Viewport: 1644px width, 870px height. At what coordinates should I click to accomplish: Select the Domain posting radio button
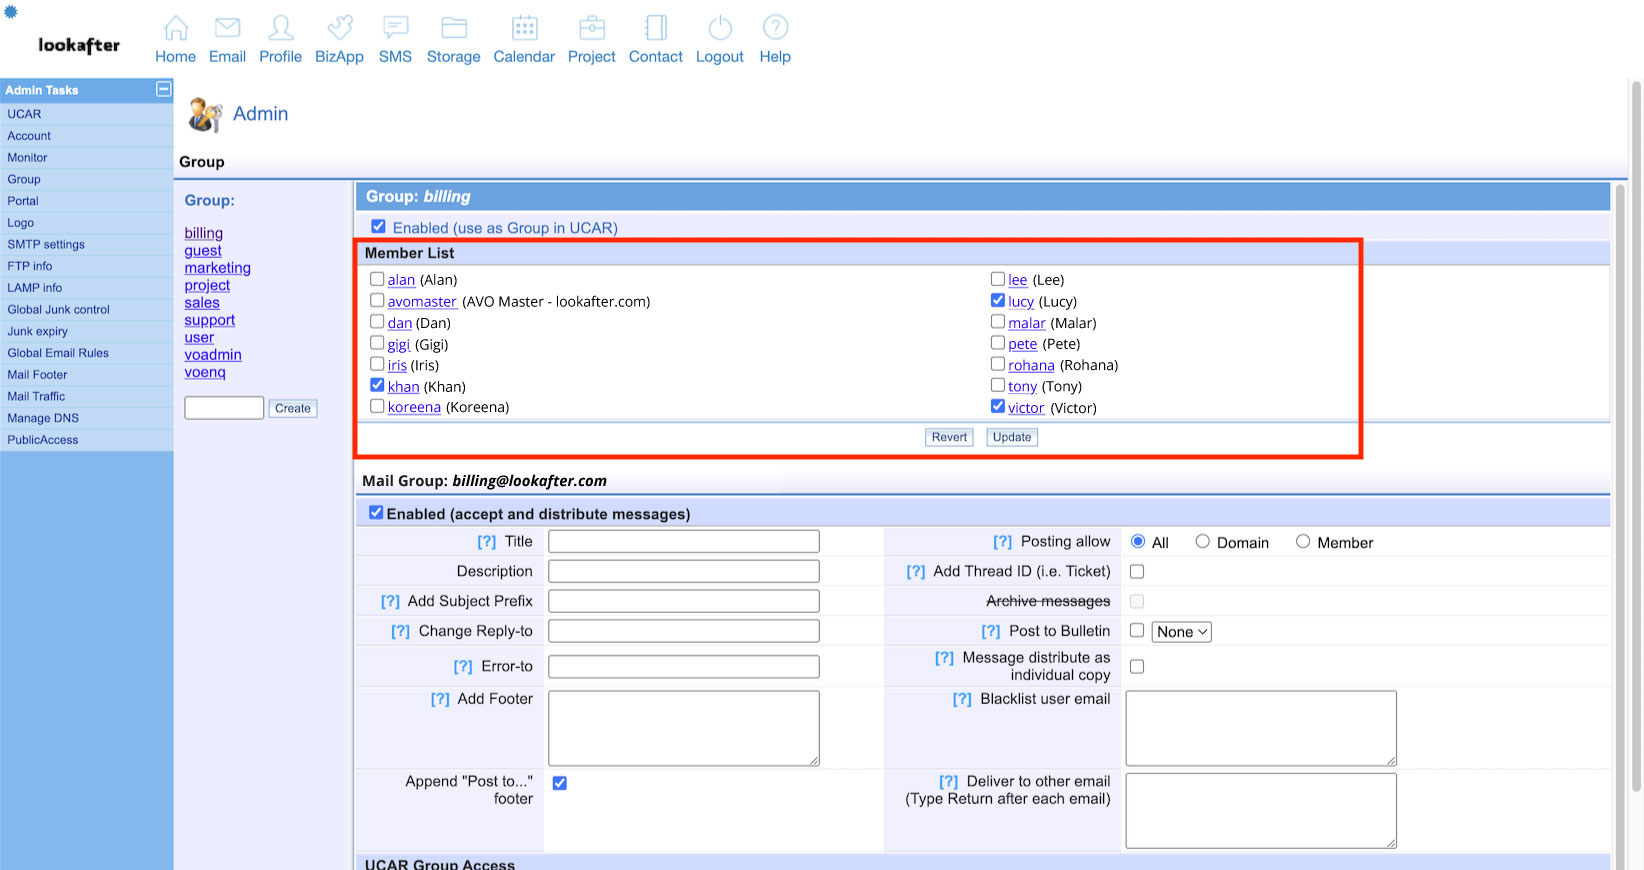click(1202, 541)
